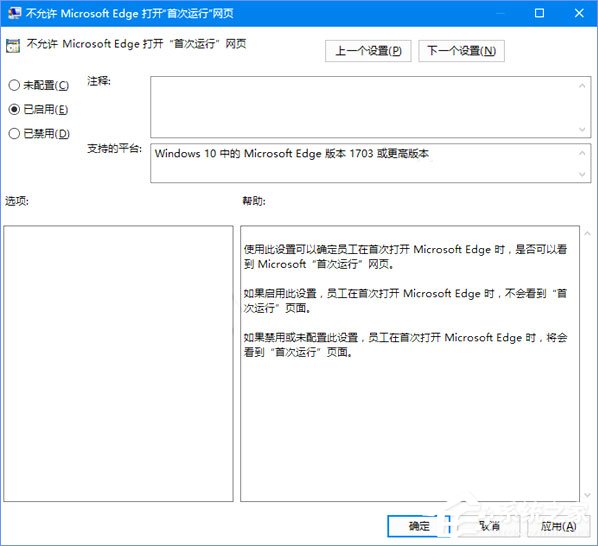Viewport: 598px width, 546px height.
Task: Click up arrow of comment box scrollbar
Action: coord(582,86)
